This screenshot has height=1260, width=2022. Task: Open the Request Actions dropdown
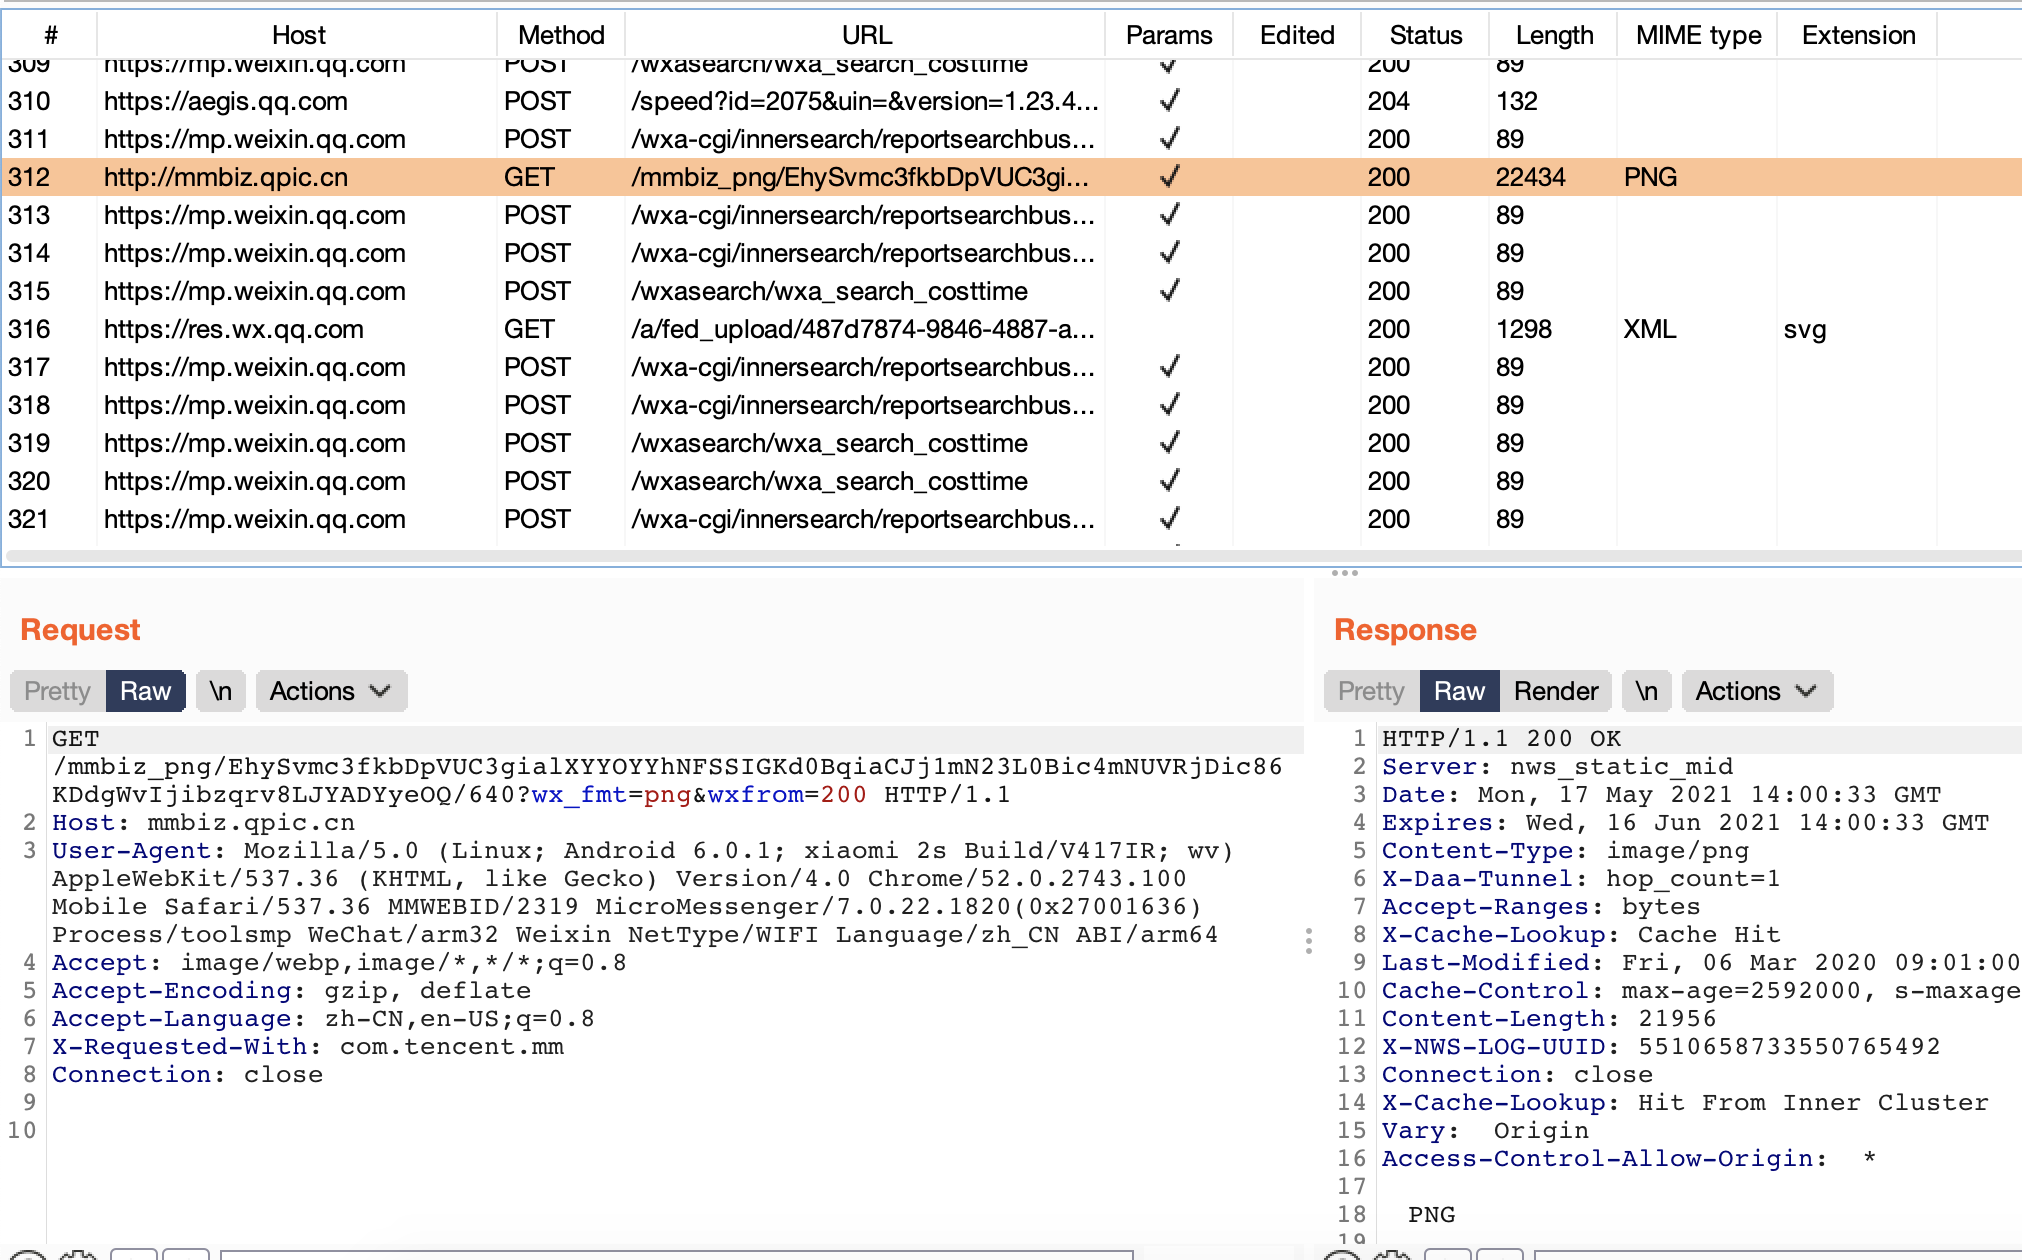(x=330, y=691)
